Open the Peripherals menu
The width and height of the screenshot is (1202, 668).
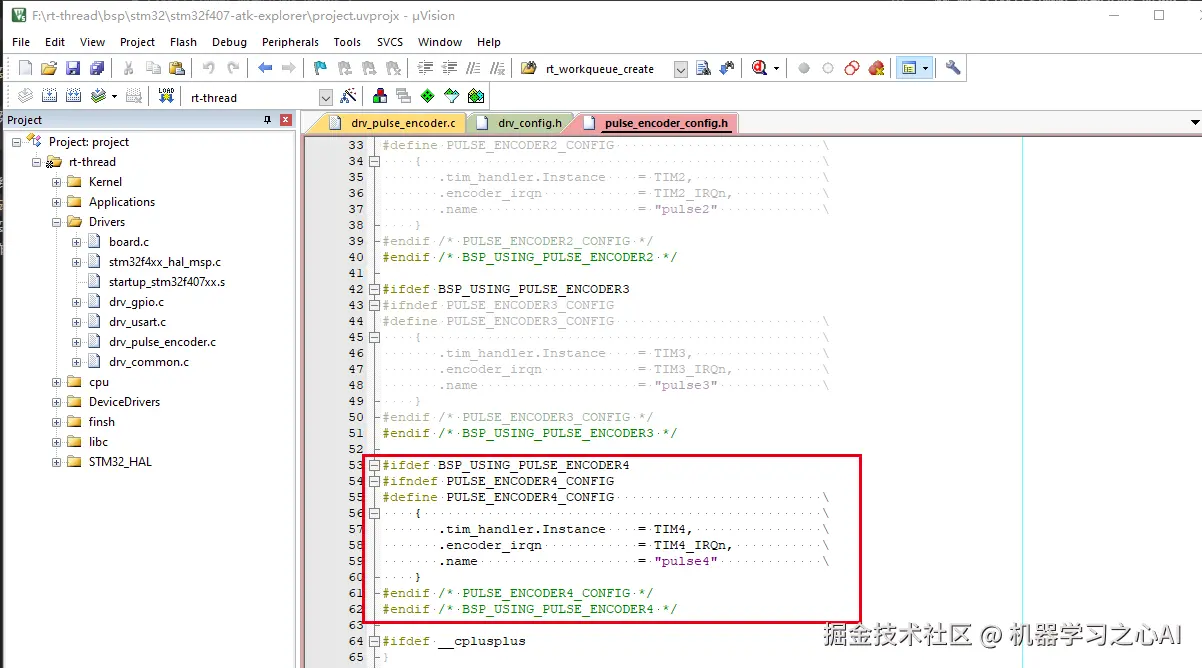point(290,42)
